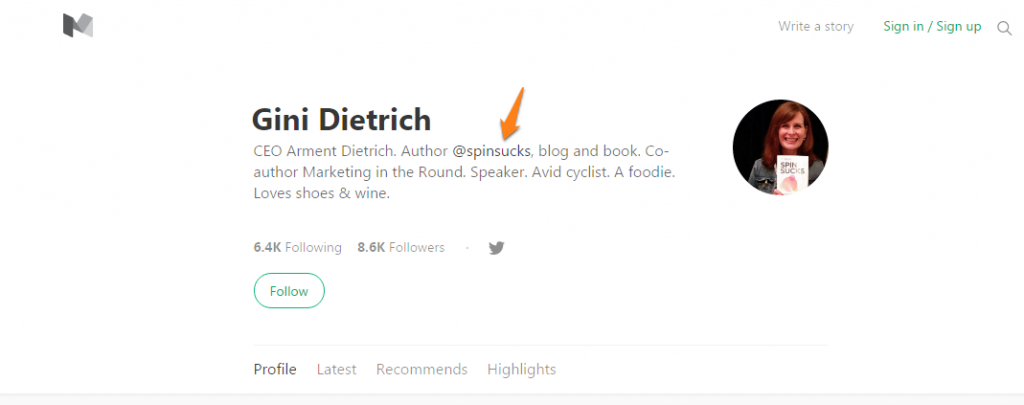Click the 'CEO Arment Dietrich' bio text
The image size is (1024, 405).
click(322, 152)
